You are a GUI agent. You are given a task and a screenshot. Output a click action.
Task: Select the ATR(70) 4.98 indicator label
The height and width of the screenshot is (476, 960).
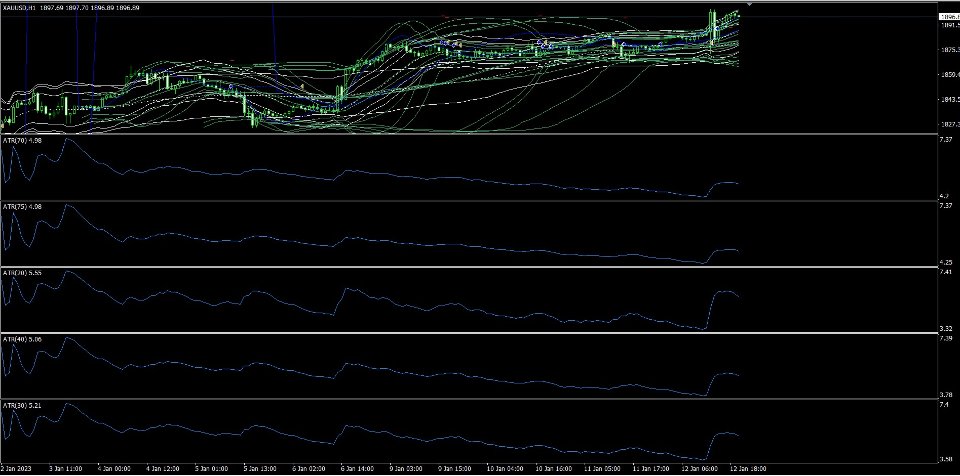23,140
